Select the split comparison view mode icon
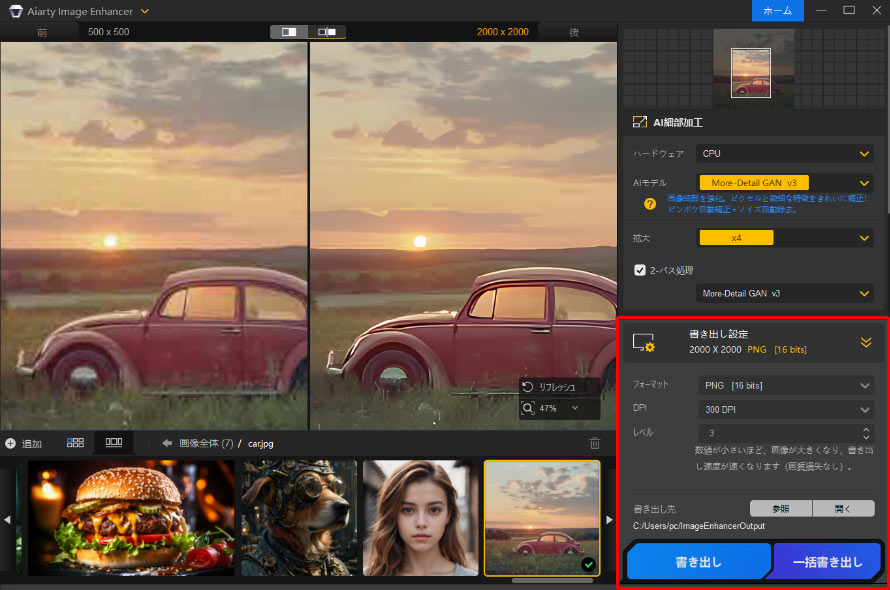 [x=327, y=31]
